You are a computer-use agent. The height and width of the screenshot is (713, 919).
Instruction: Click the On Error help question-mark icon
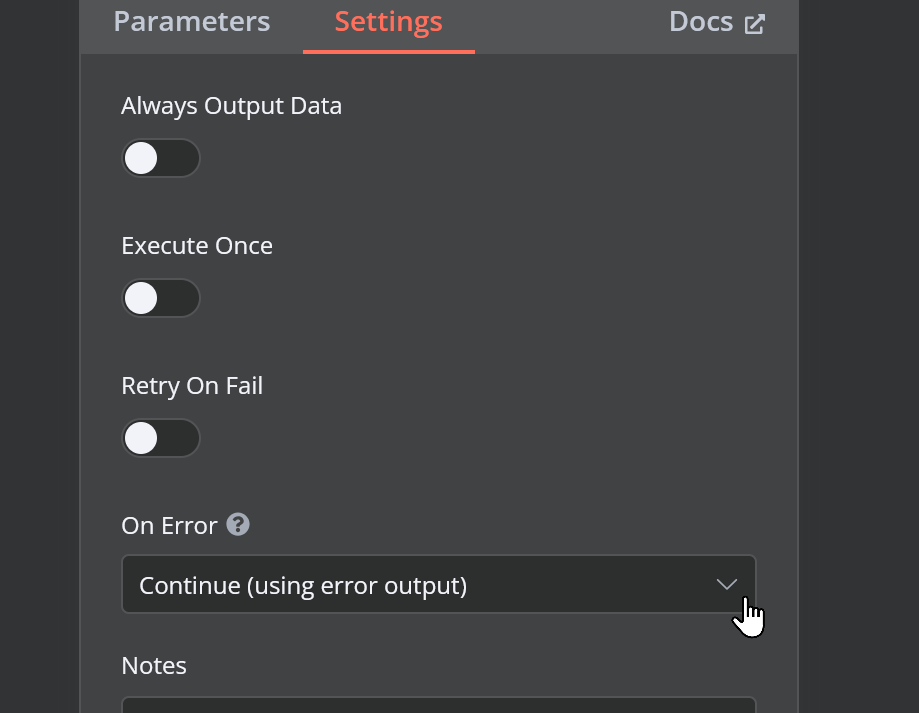tap(238, 524)
